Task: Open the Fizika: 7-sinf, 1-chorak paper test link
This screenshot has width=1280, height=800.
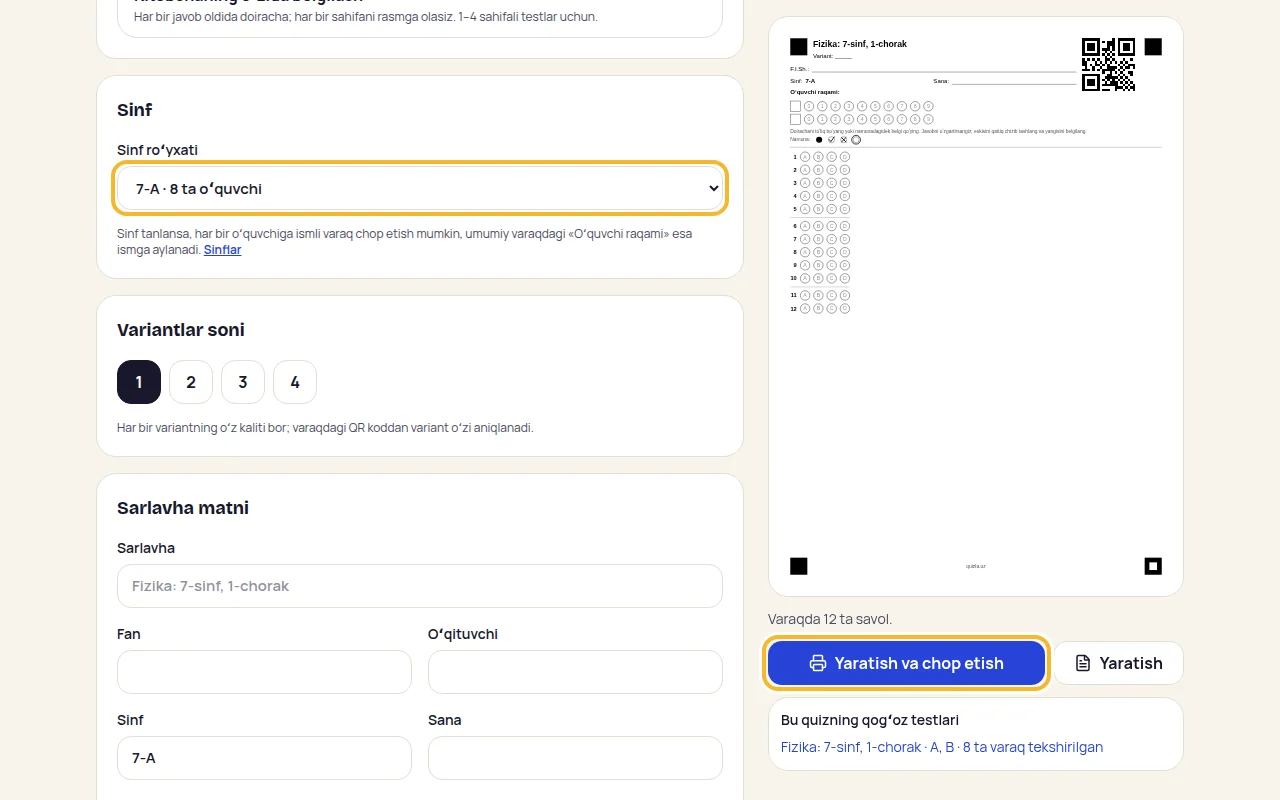Action: click(942, 747)
